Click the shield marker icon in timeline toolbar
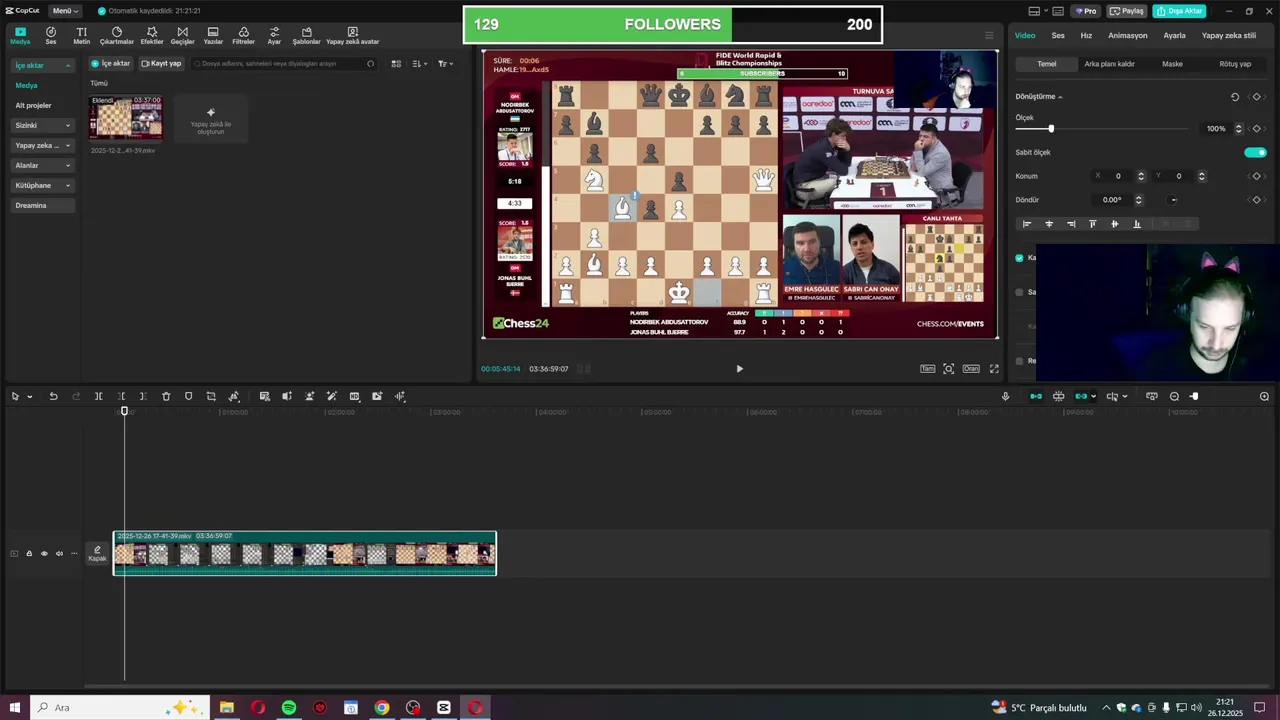 [x=189, y=397]
